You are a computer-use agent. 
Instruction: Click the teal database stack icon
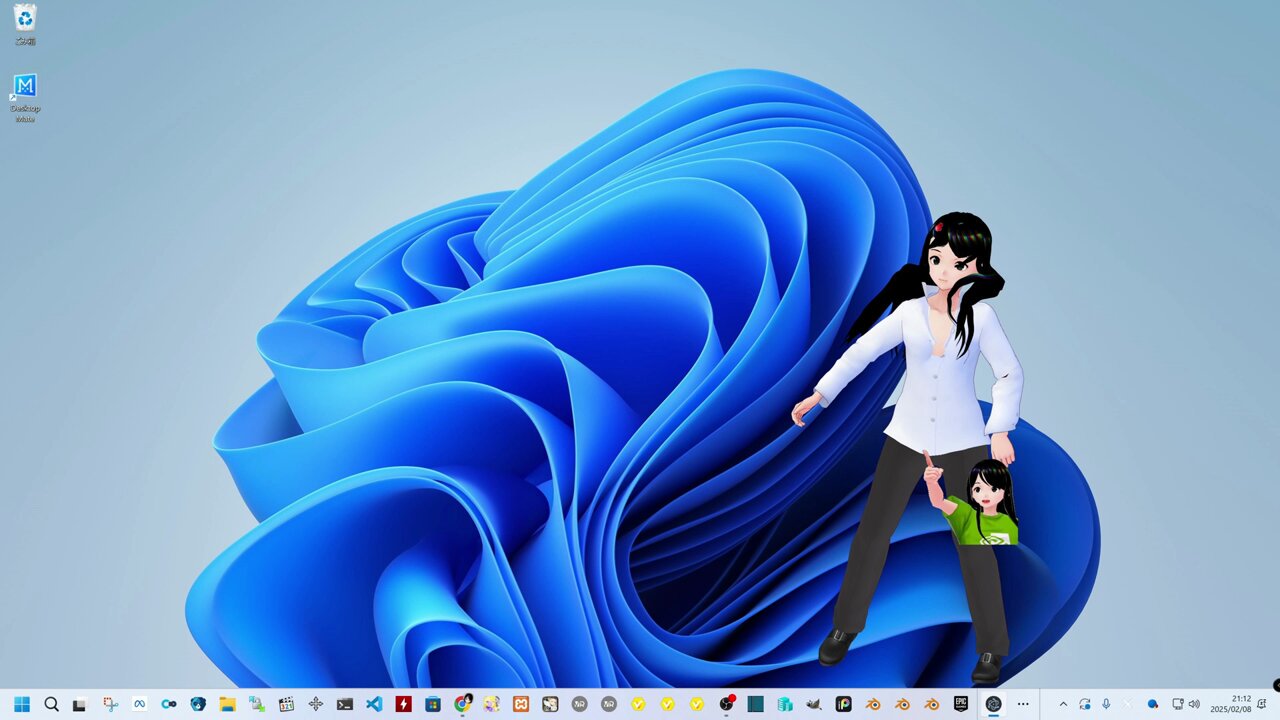pos(785,704)
